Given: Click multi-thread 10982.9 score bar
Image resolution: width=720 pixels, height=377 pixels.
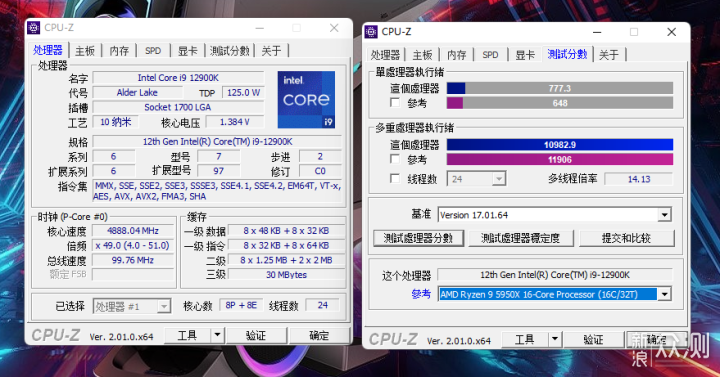Looking at the screenshot, I should click(560, 145).
